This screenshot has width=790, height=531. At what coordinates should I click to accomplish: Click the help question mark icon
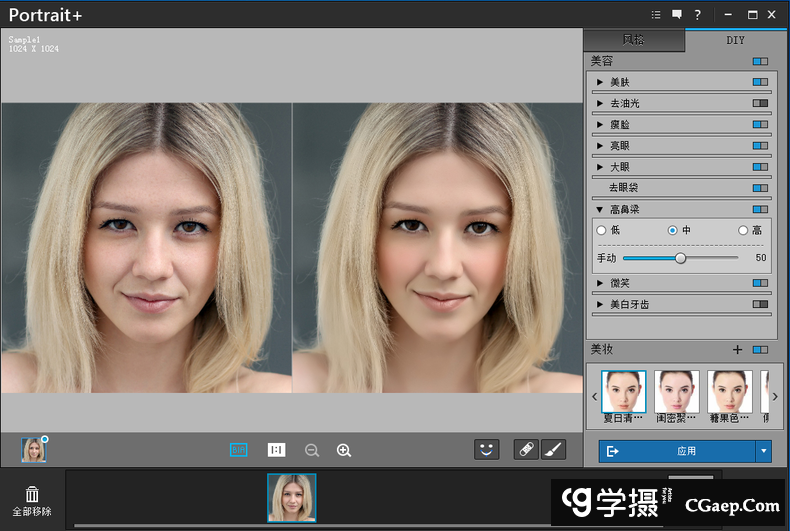tap(698, 14)
